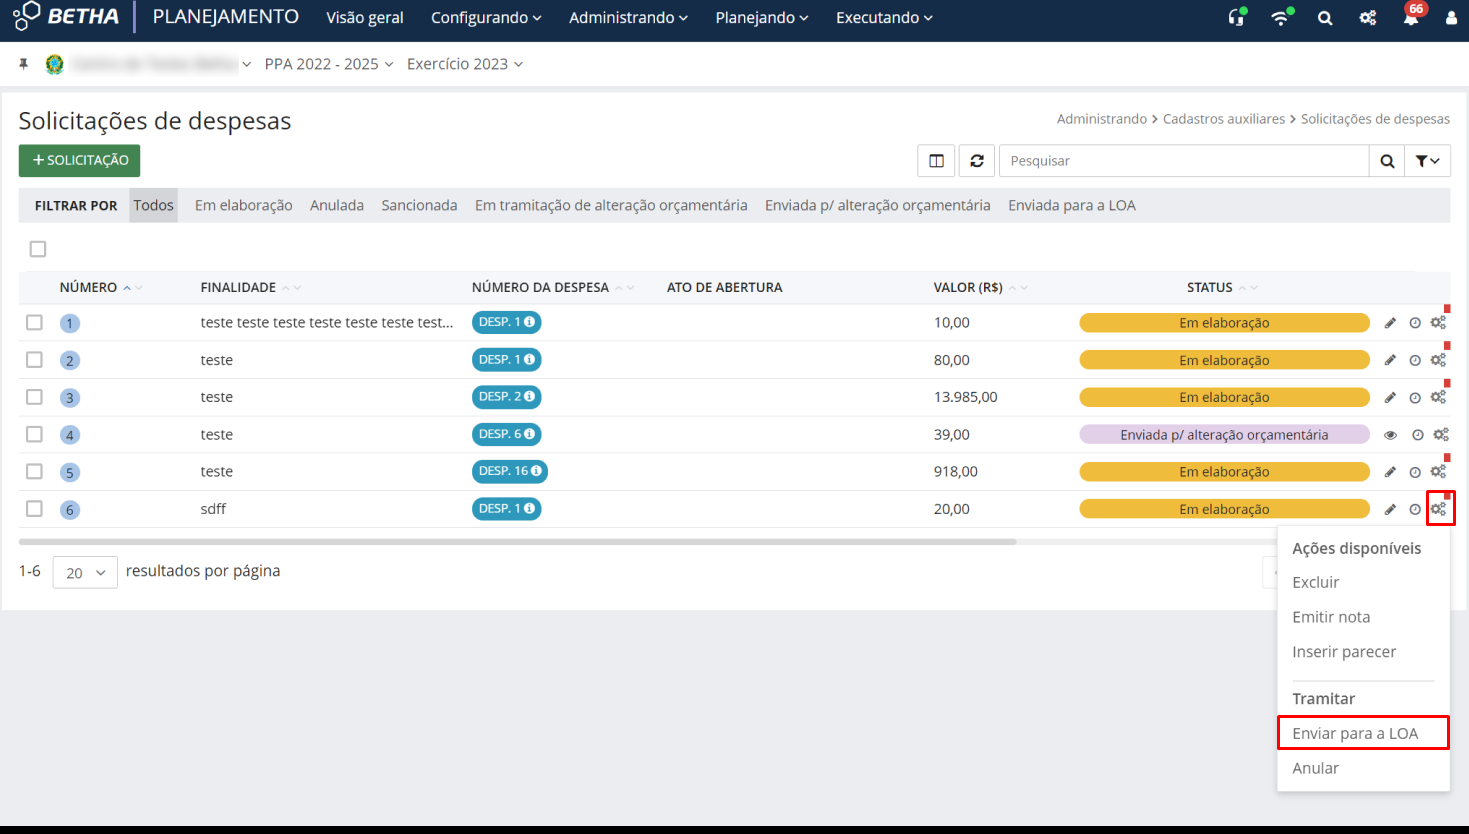The image size is (1469, 834).
Task: Filter by Em elaboração
Action: (x=244, y=205)
